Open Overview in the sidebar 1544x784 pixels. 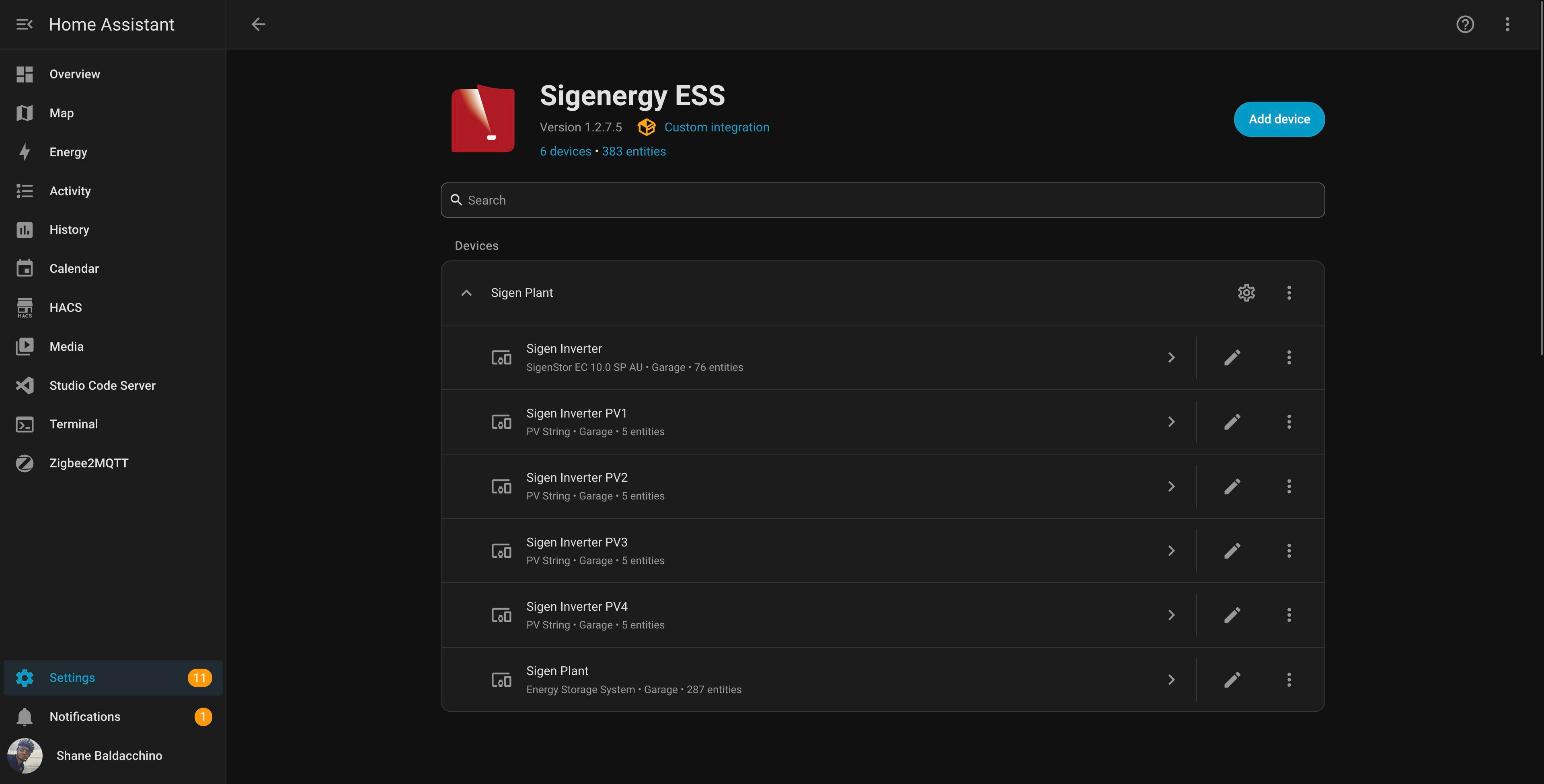(x=113, y=74)
